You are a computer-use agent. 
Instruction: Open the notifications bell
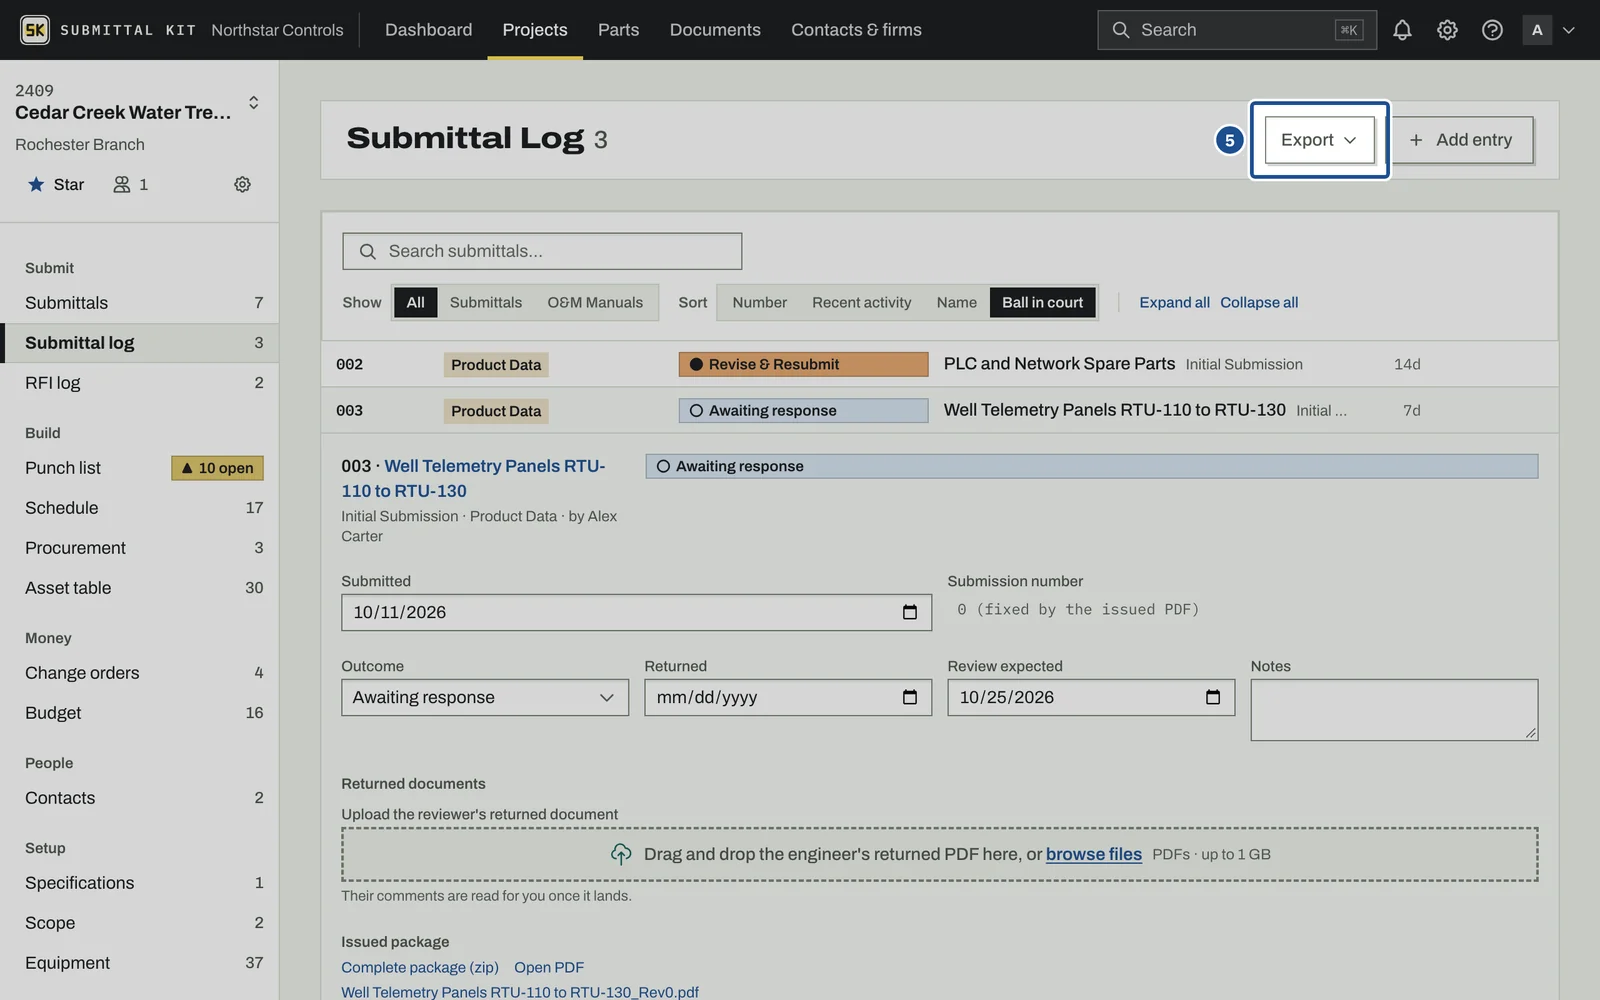(1402, 30)
